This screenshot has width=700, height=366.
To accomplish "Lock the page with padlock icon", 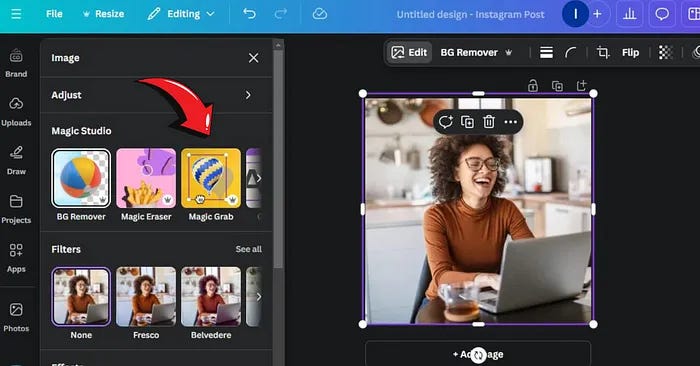I will [533, 86].
